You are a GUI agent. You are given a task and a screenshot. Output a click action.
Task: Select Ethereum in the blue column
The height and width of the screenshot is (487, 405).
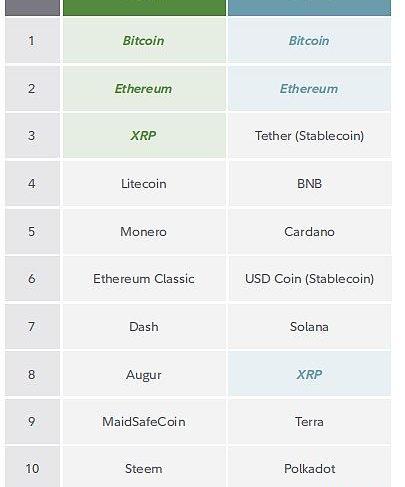tap(309, 88)
